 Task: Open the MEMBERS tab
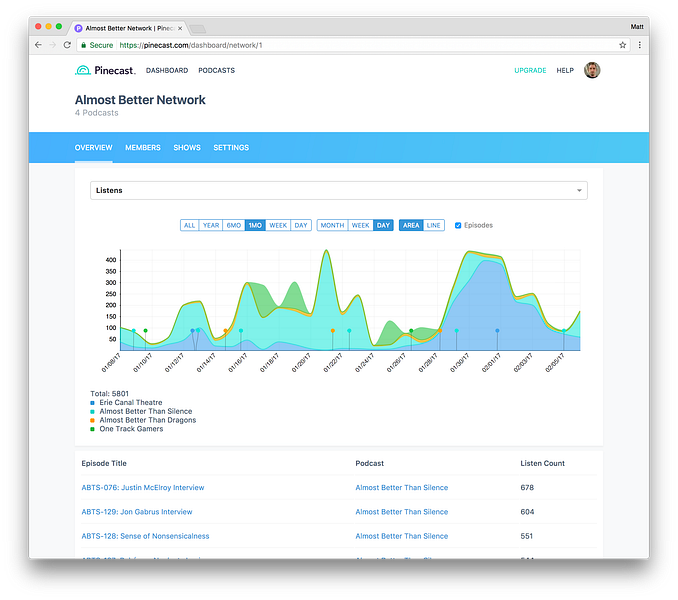point(143,148)
